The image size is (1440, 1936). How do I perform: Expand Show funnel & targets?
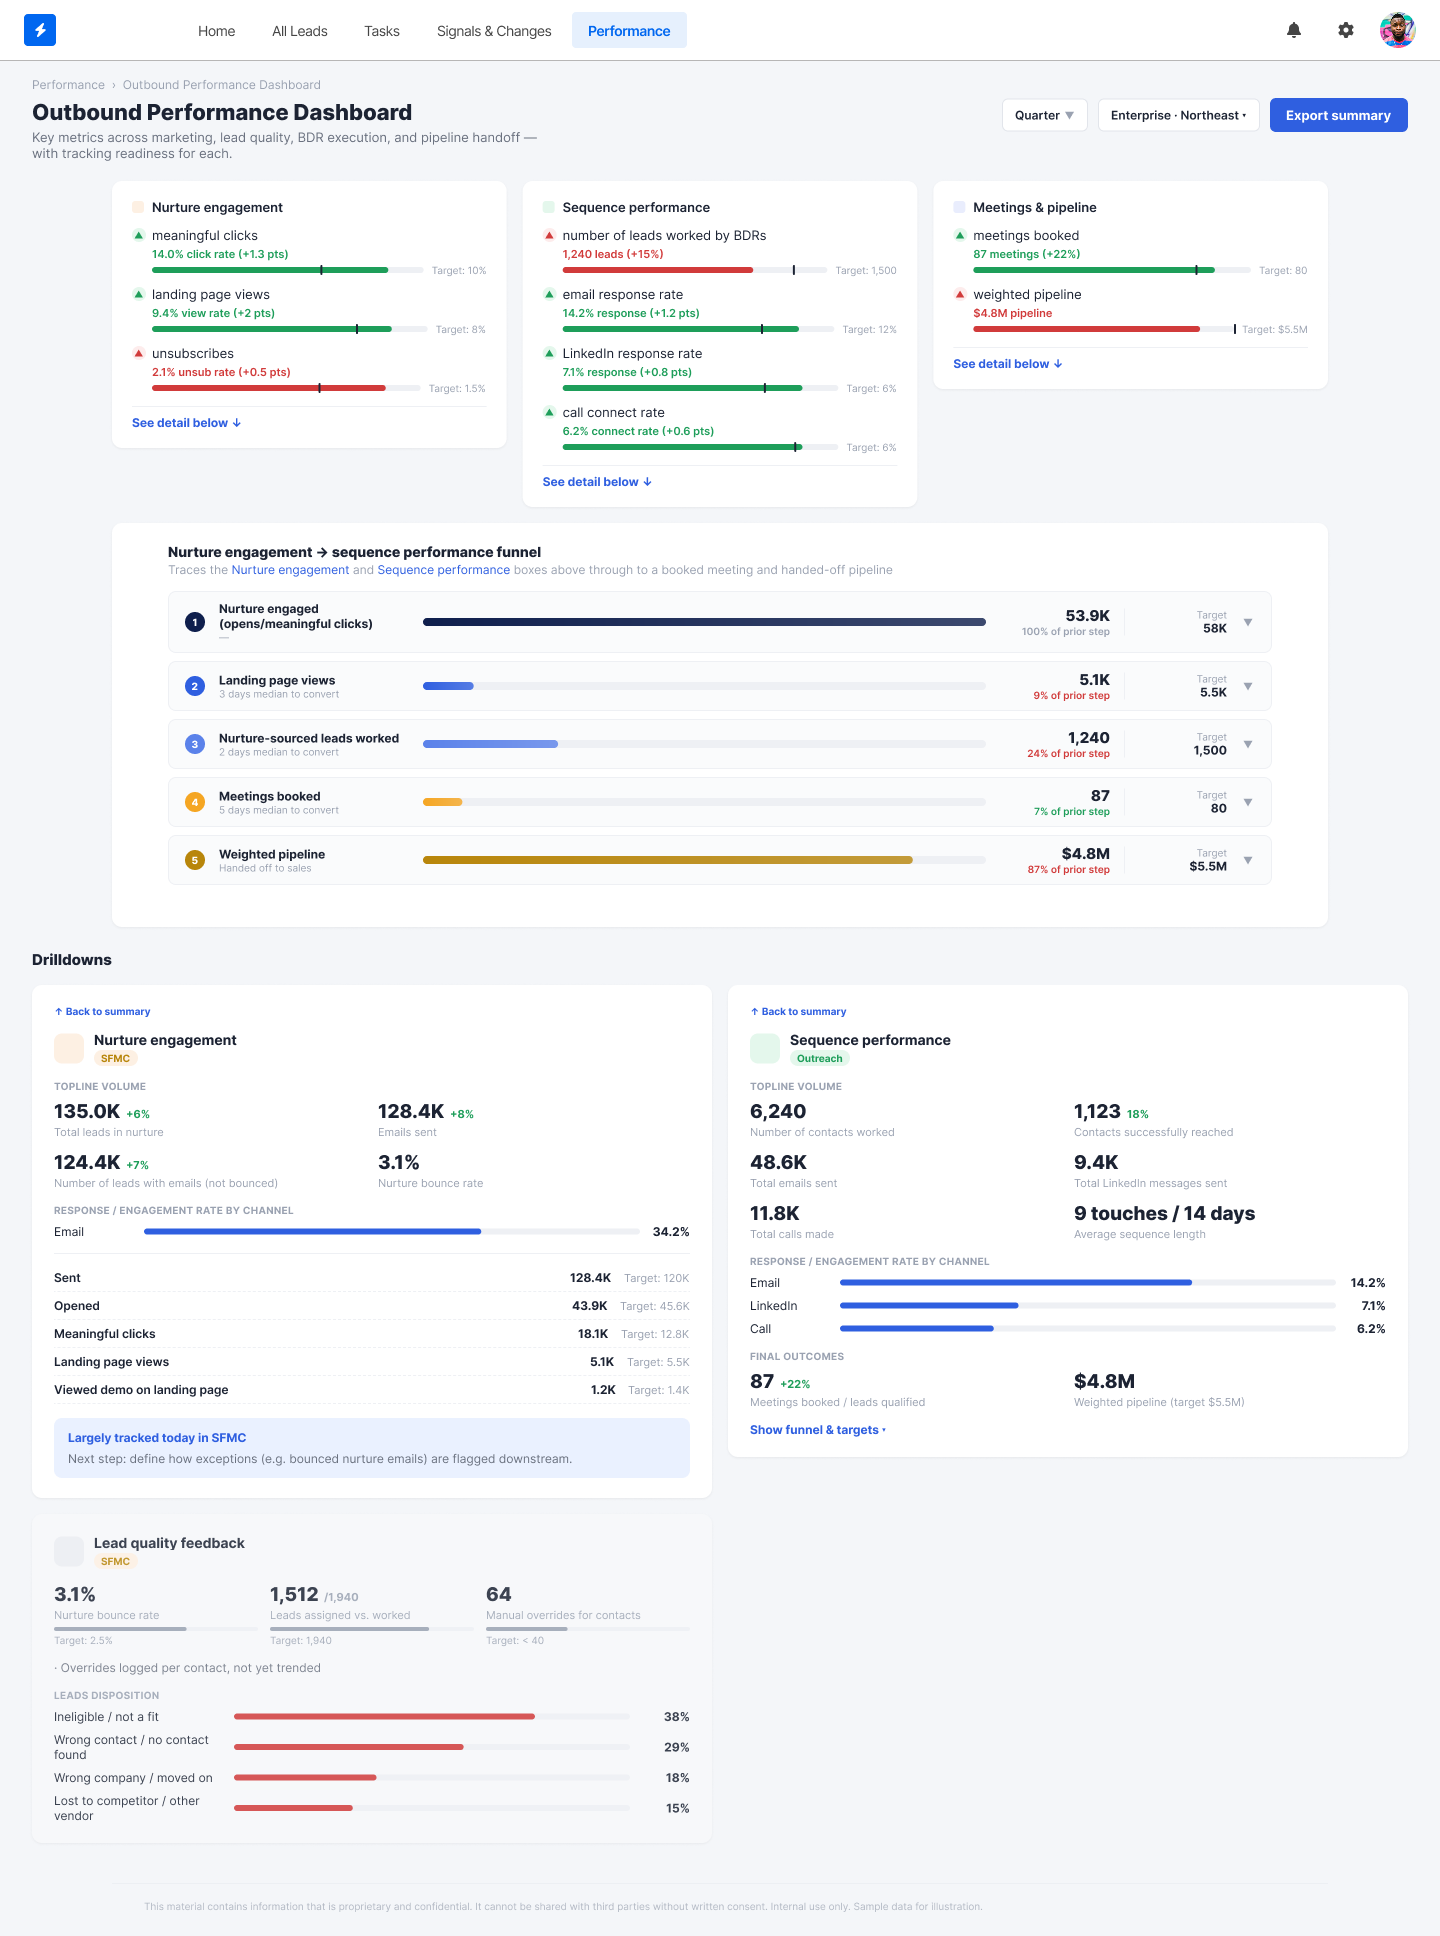[818, 1430]
